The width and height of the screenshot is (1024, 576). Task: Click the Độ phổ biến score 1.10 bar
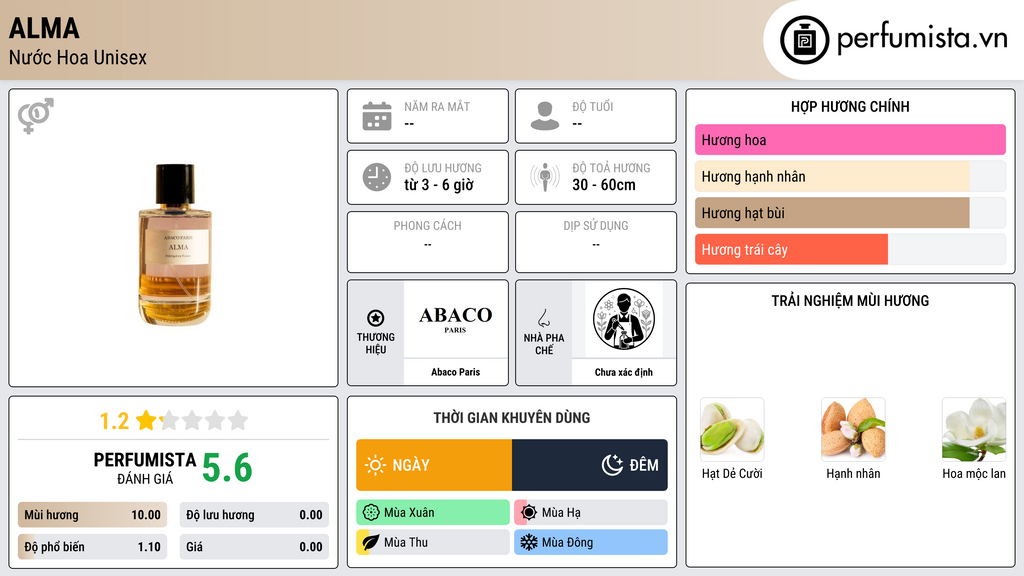point(93,547)
